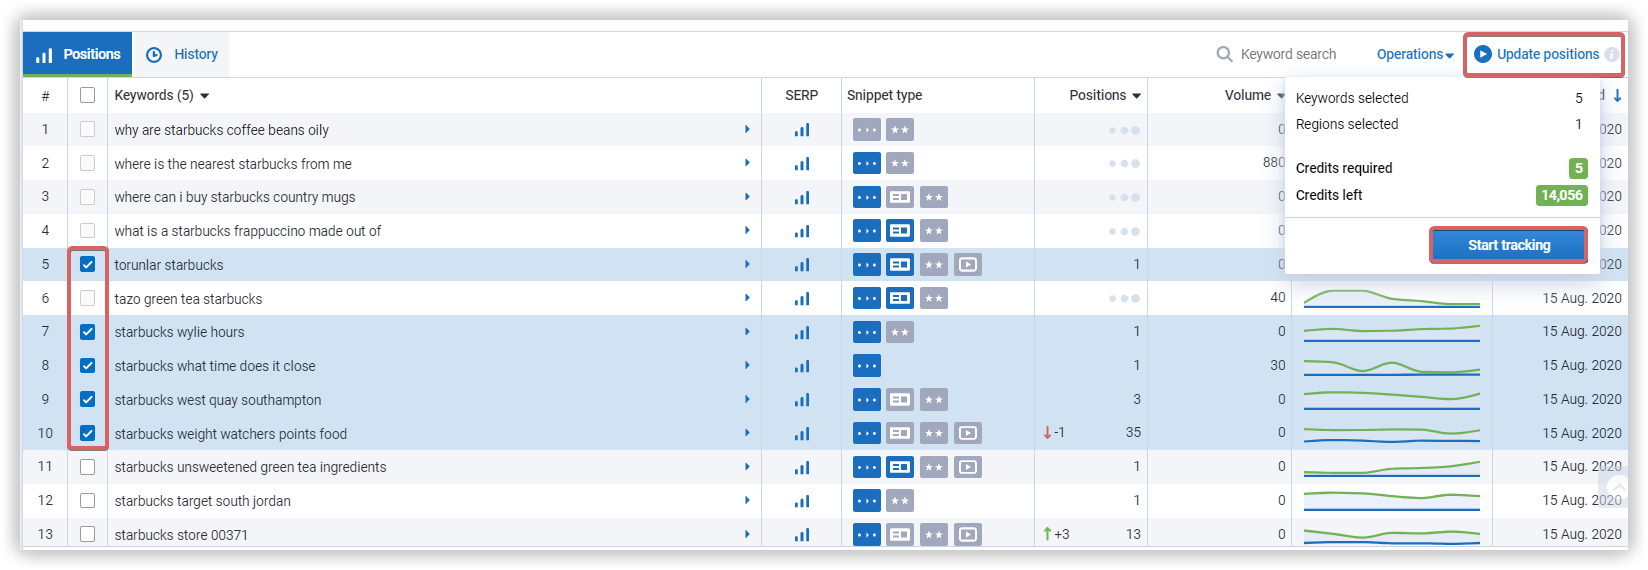Expand arrow for 'why are starbucks coffee beans oily'

[747, 130]
